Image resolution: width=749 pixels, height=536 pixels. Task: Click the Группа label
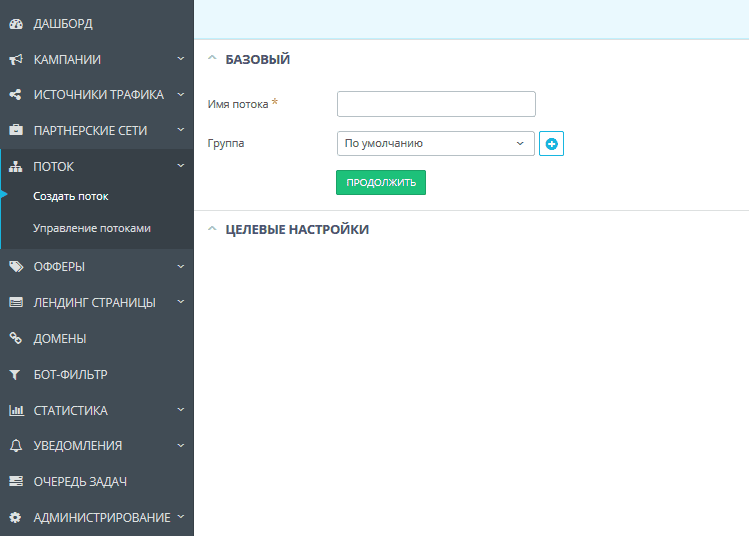coord(226,143)
